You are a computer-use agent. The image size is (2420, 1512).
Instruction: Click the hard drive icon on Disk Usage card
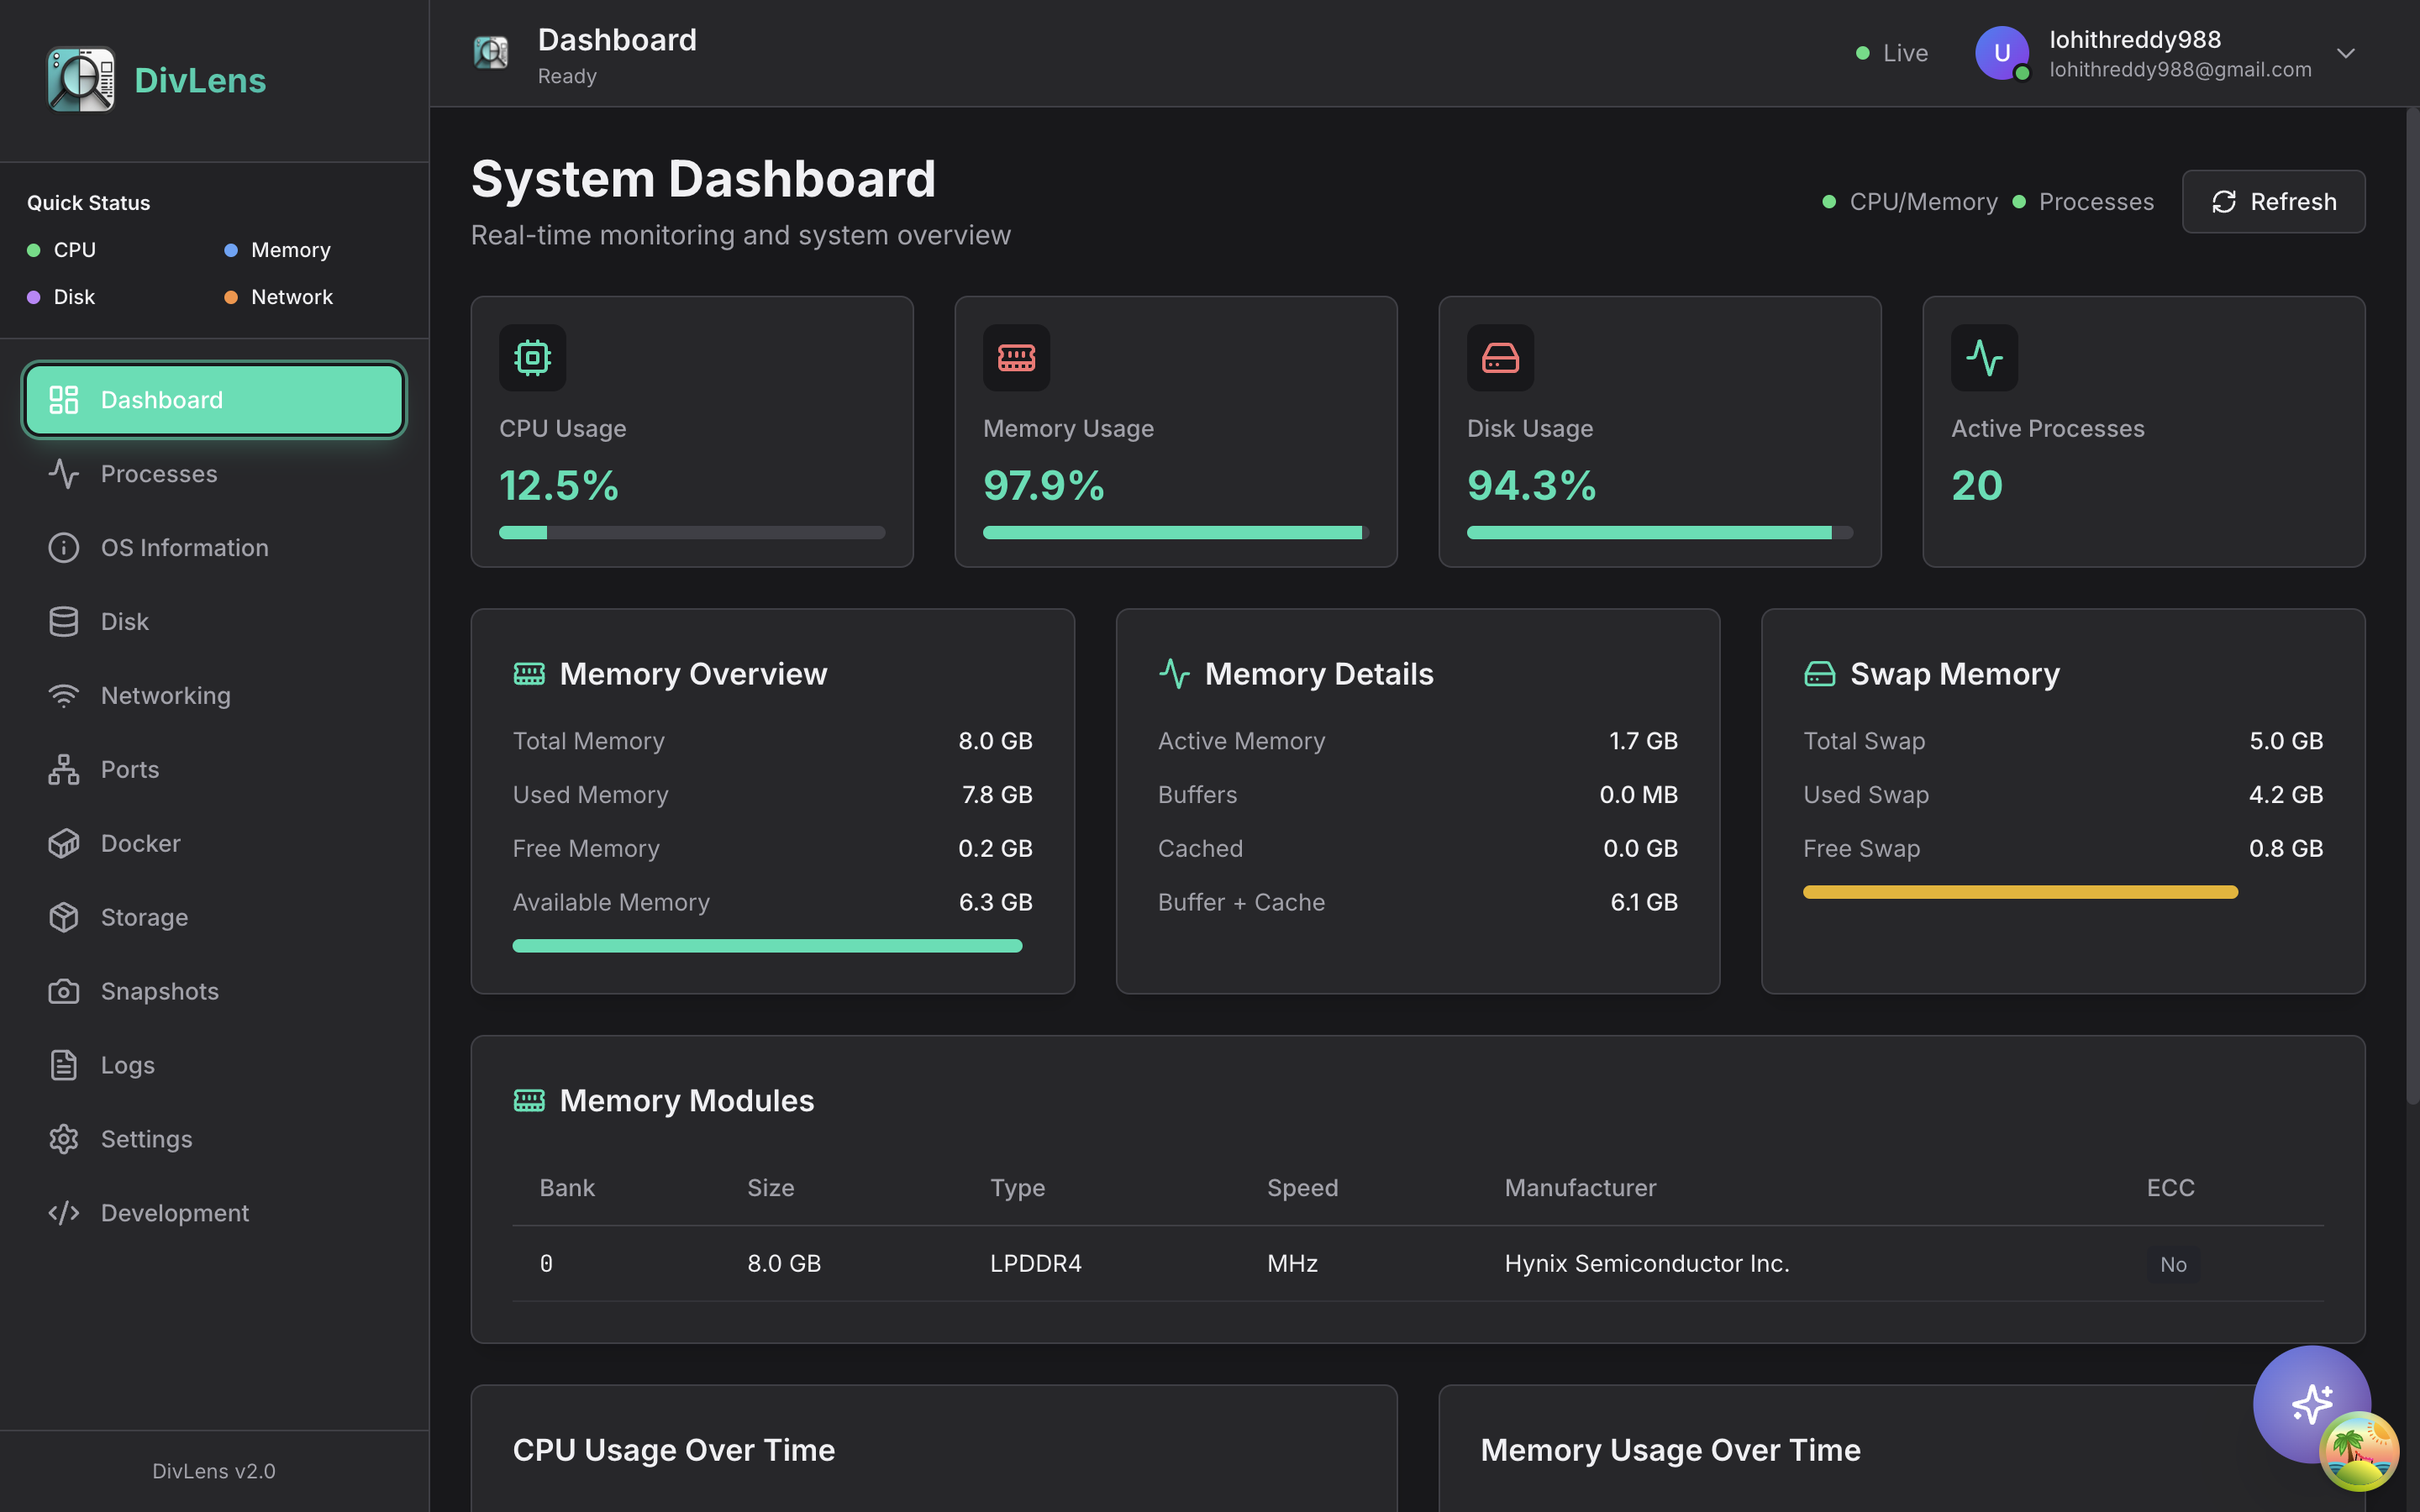pyautogui.click(x=1500, y=357)
